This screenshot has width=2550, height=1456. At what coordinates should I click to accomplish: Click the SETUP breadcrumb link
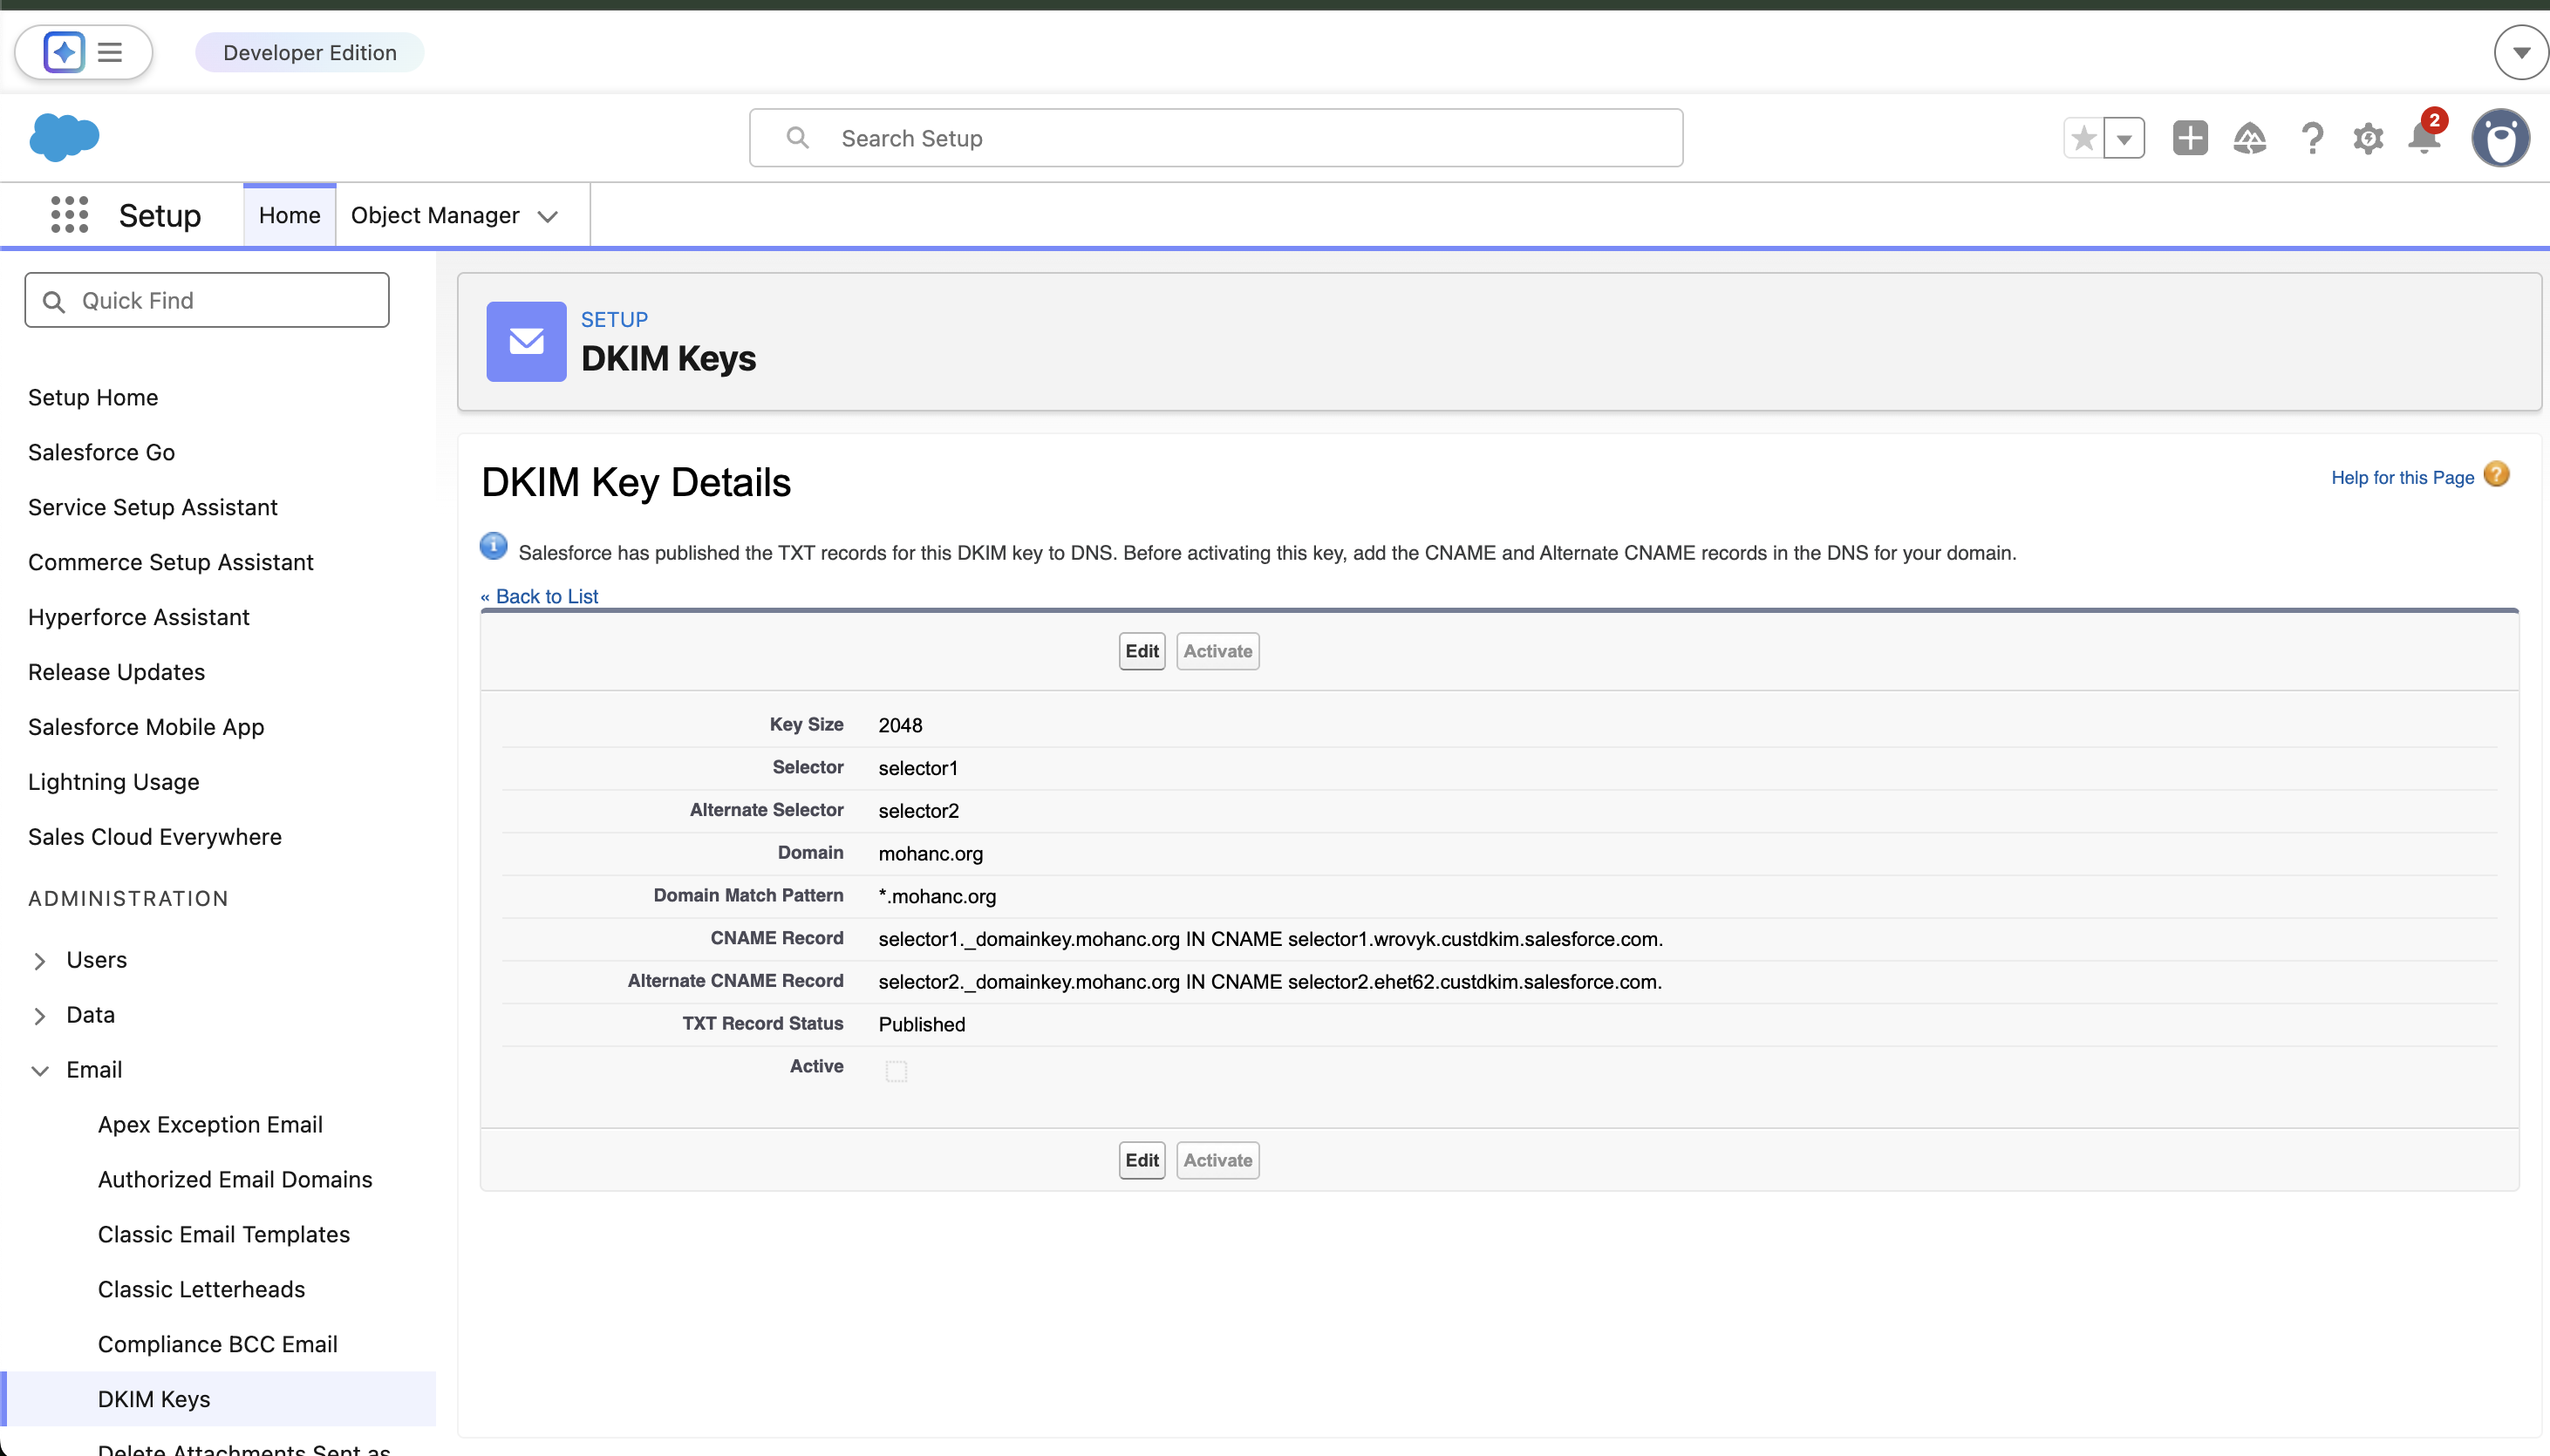point(614,319)
